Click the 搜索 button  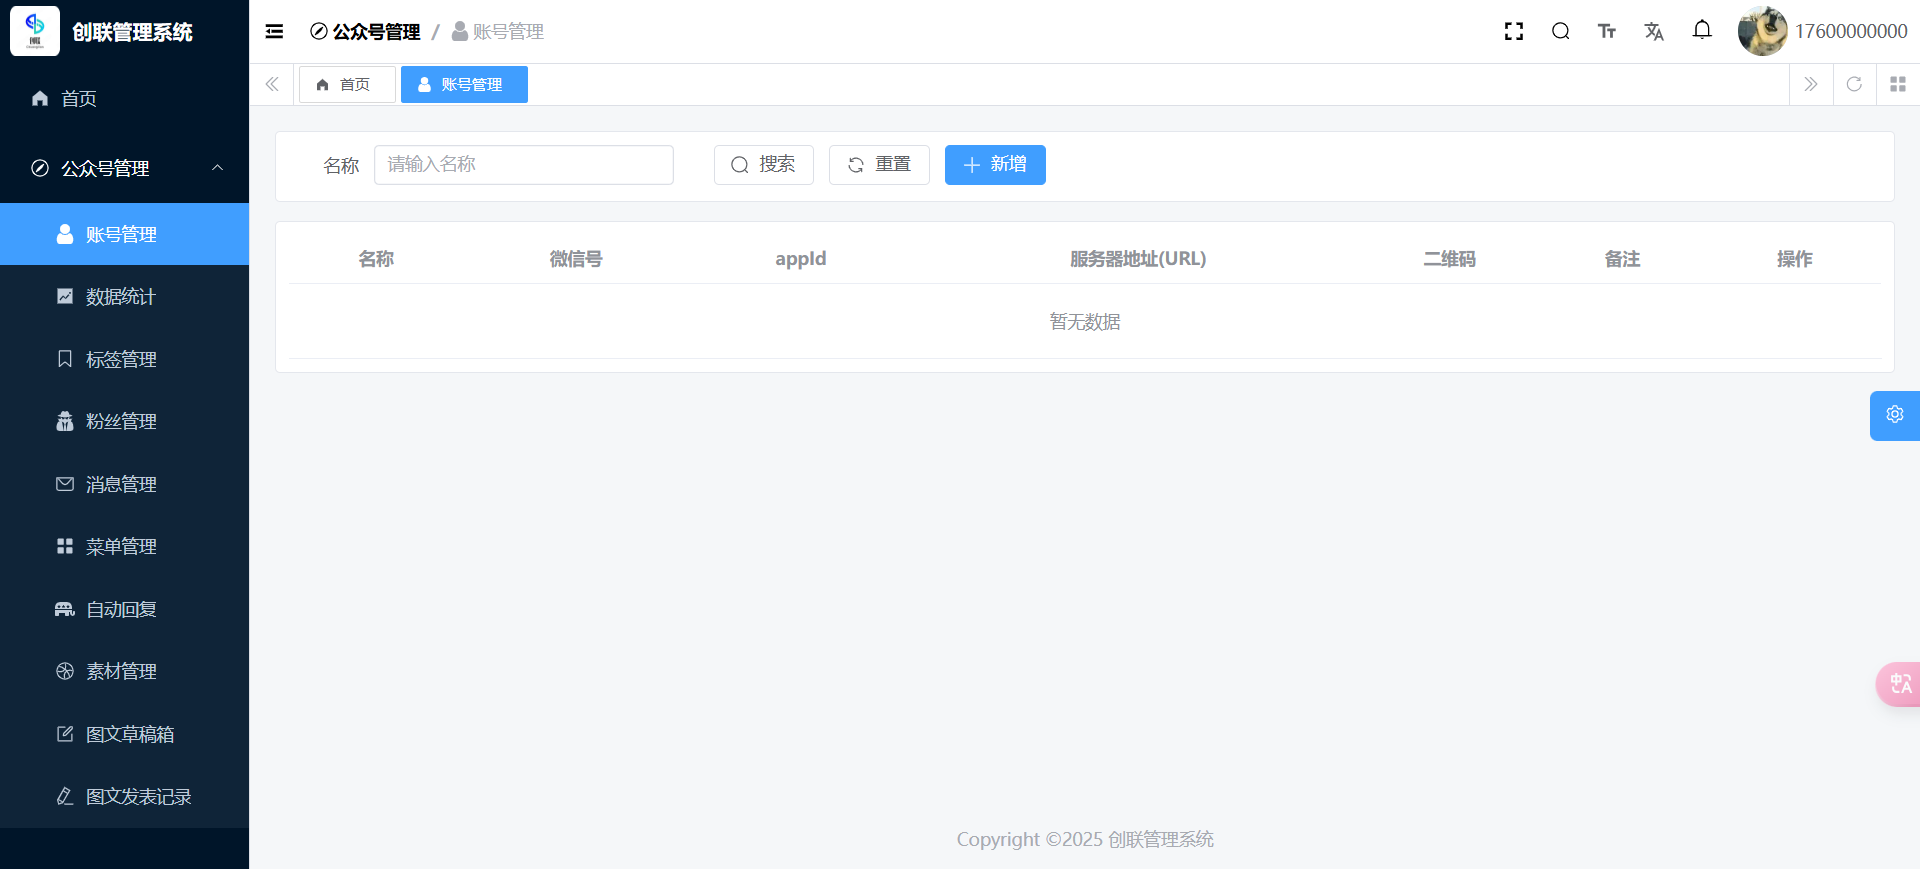click(764, 165)
